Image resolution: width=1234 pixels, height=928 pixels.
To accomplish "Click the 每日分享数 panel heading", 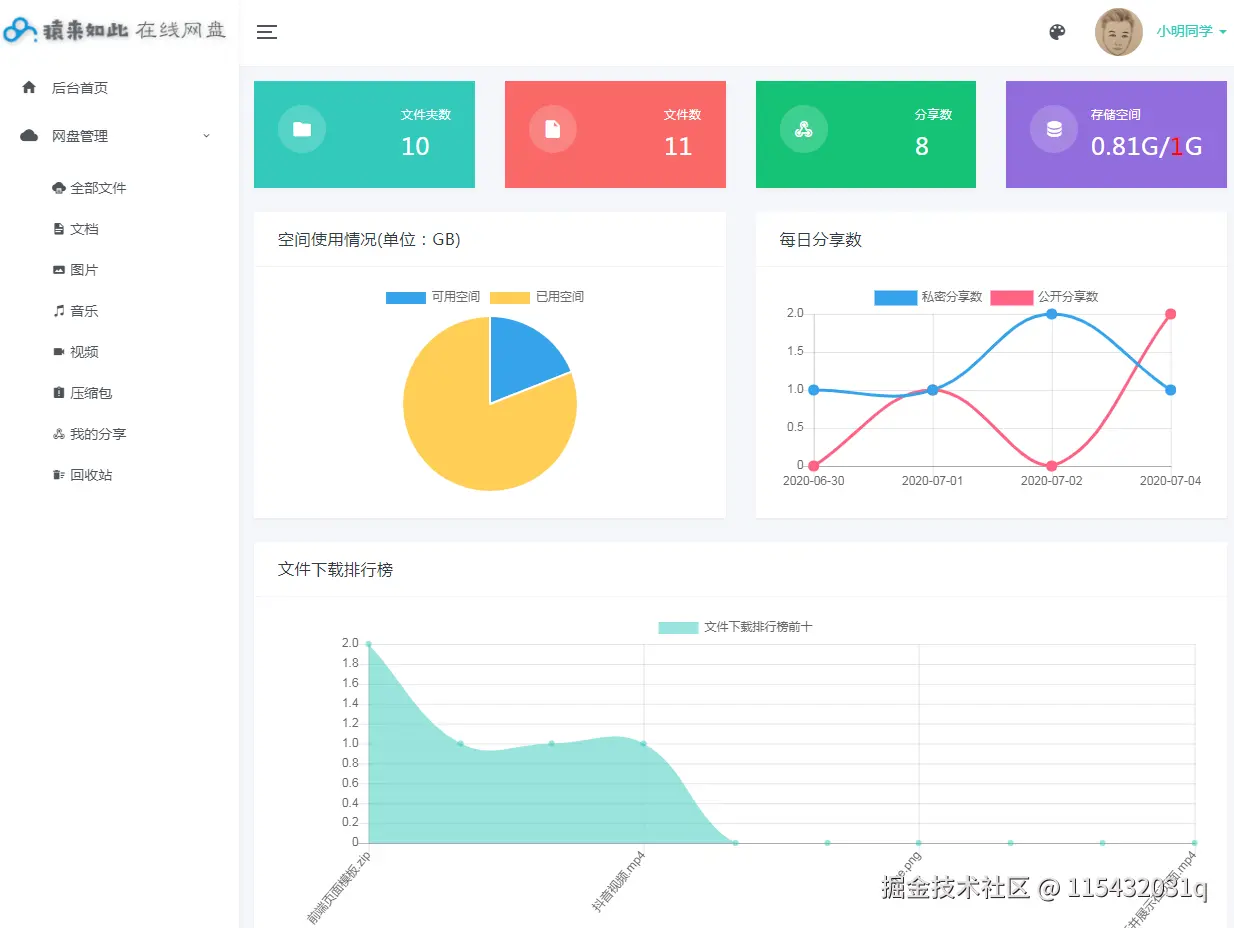I will pyautogui.click(x=820, y=240).
